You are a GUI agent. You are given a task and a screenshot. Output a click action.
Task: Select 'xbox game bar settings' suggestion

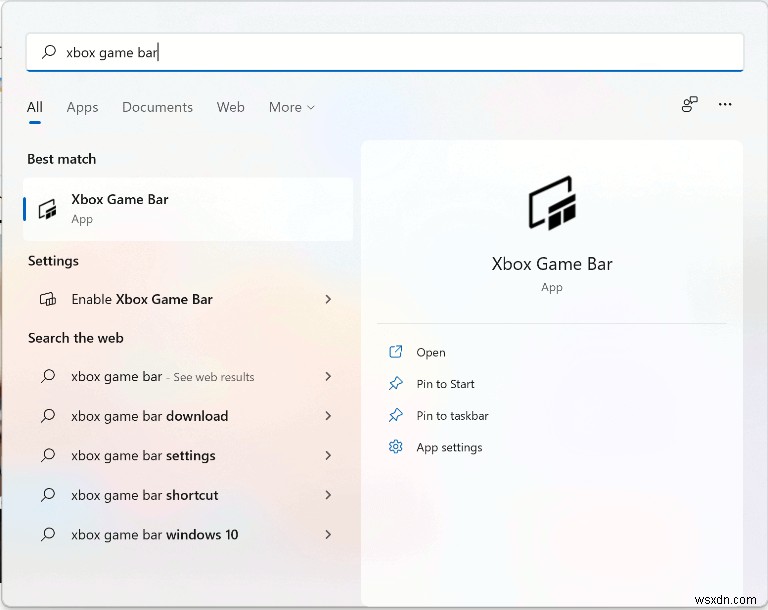[x=188, y=456]
